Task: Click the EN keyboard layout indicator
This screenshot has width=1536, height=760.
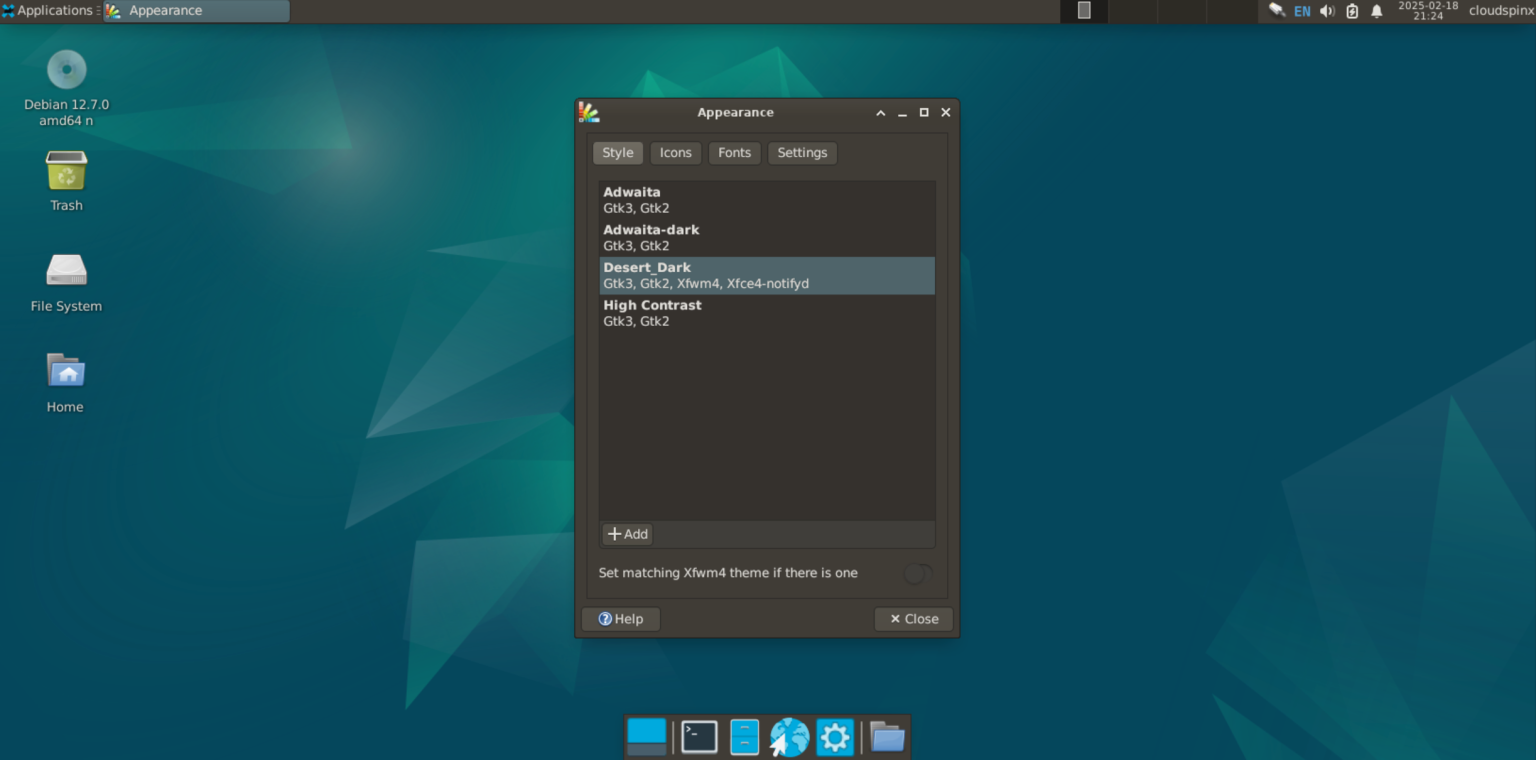Action: coord(1302,11)
